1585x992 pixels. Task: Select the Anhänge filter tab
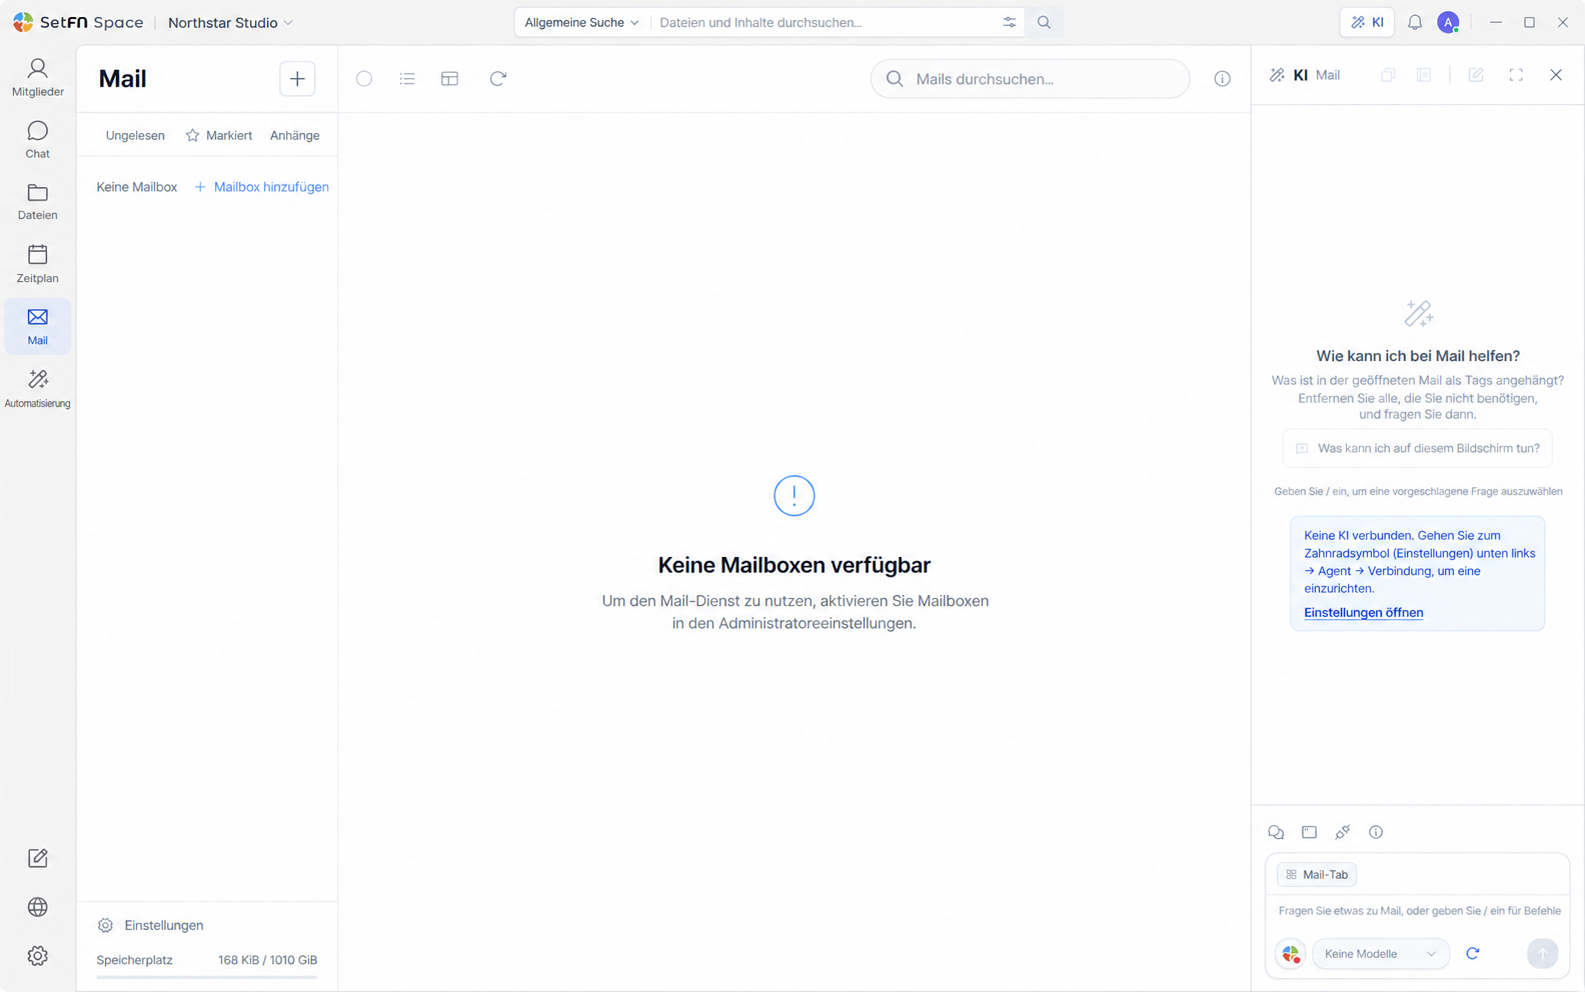point(295,135)
